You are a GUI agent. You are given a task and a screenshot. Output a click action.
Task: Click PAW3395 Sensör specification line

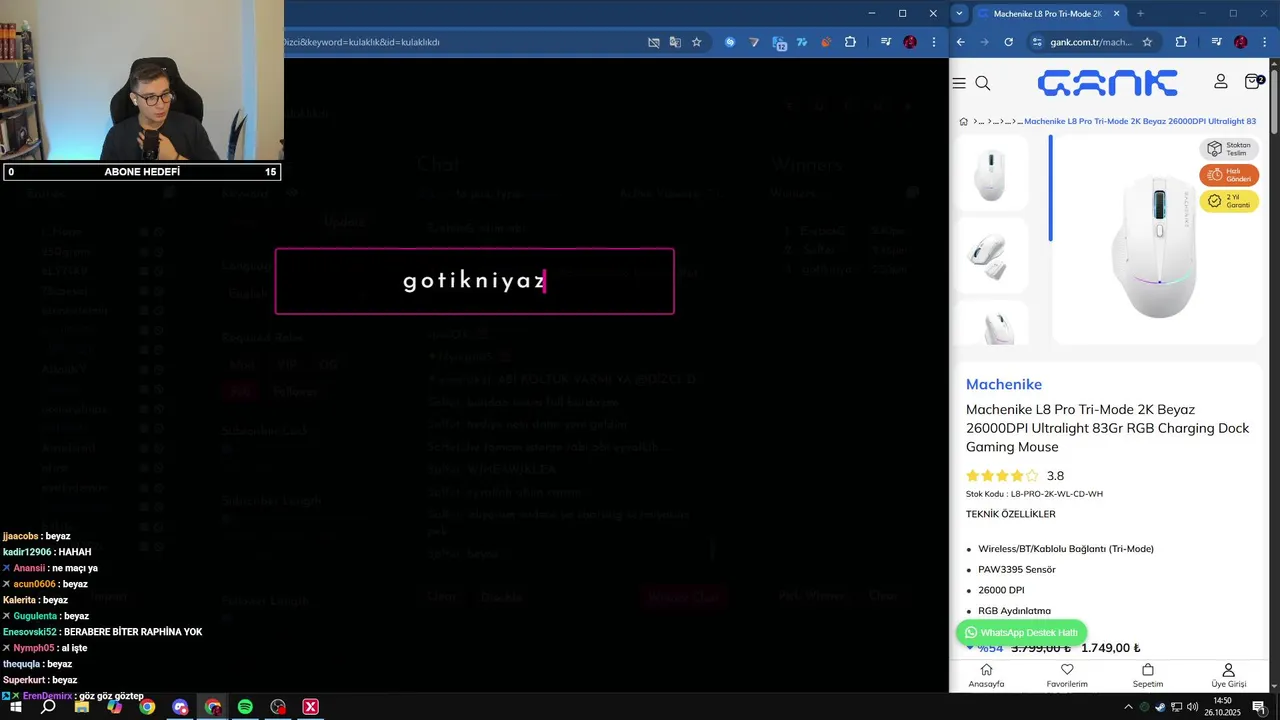click(x=1017, y=569)
